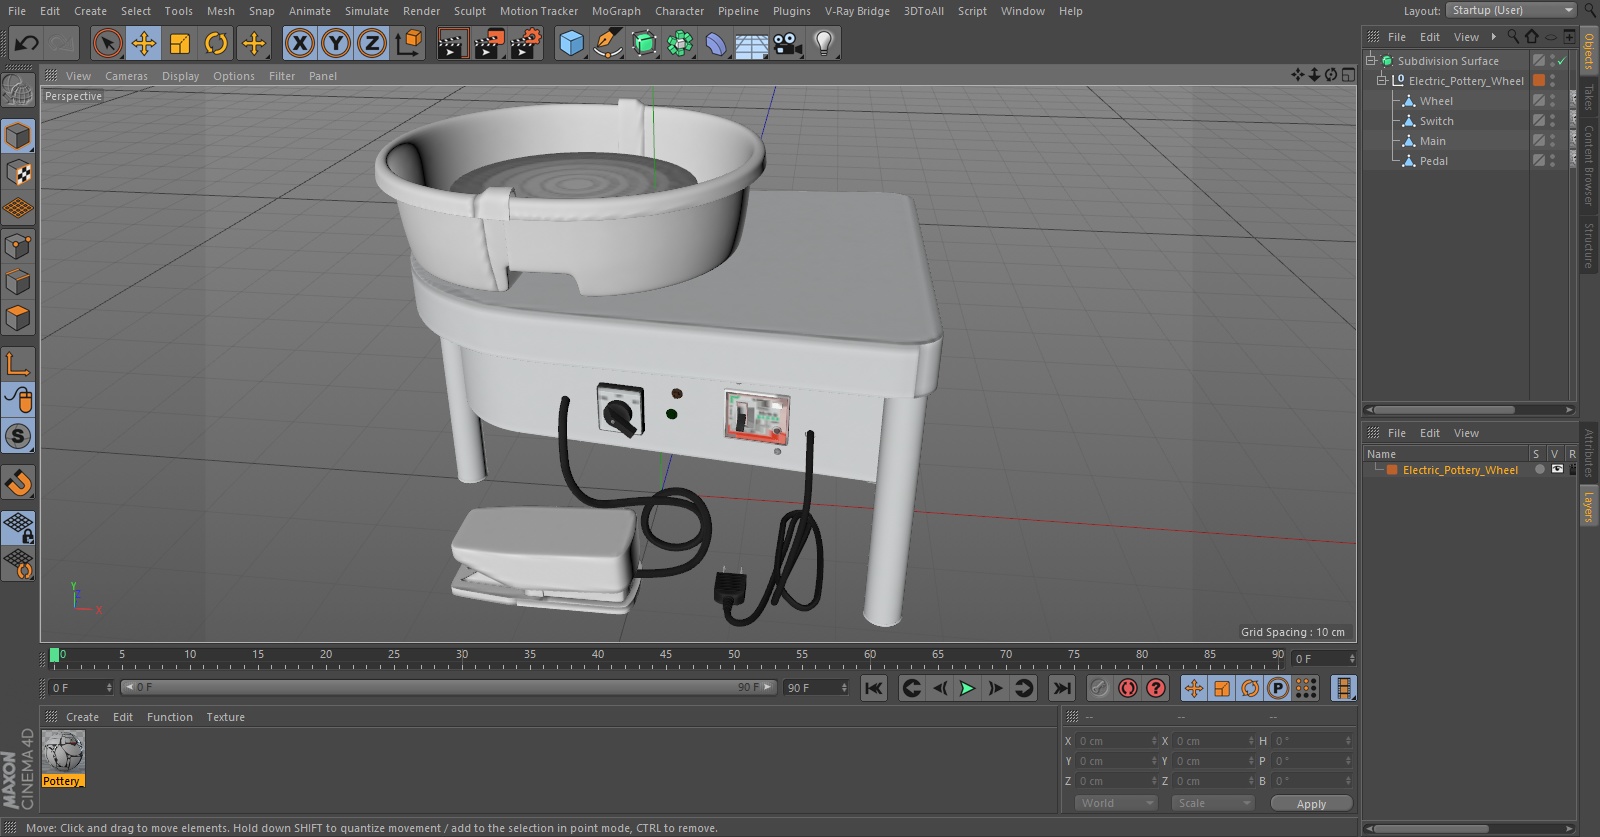
Task: Enable Points mode in left sidebar
Action: point(18,246)
